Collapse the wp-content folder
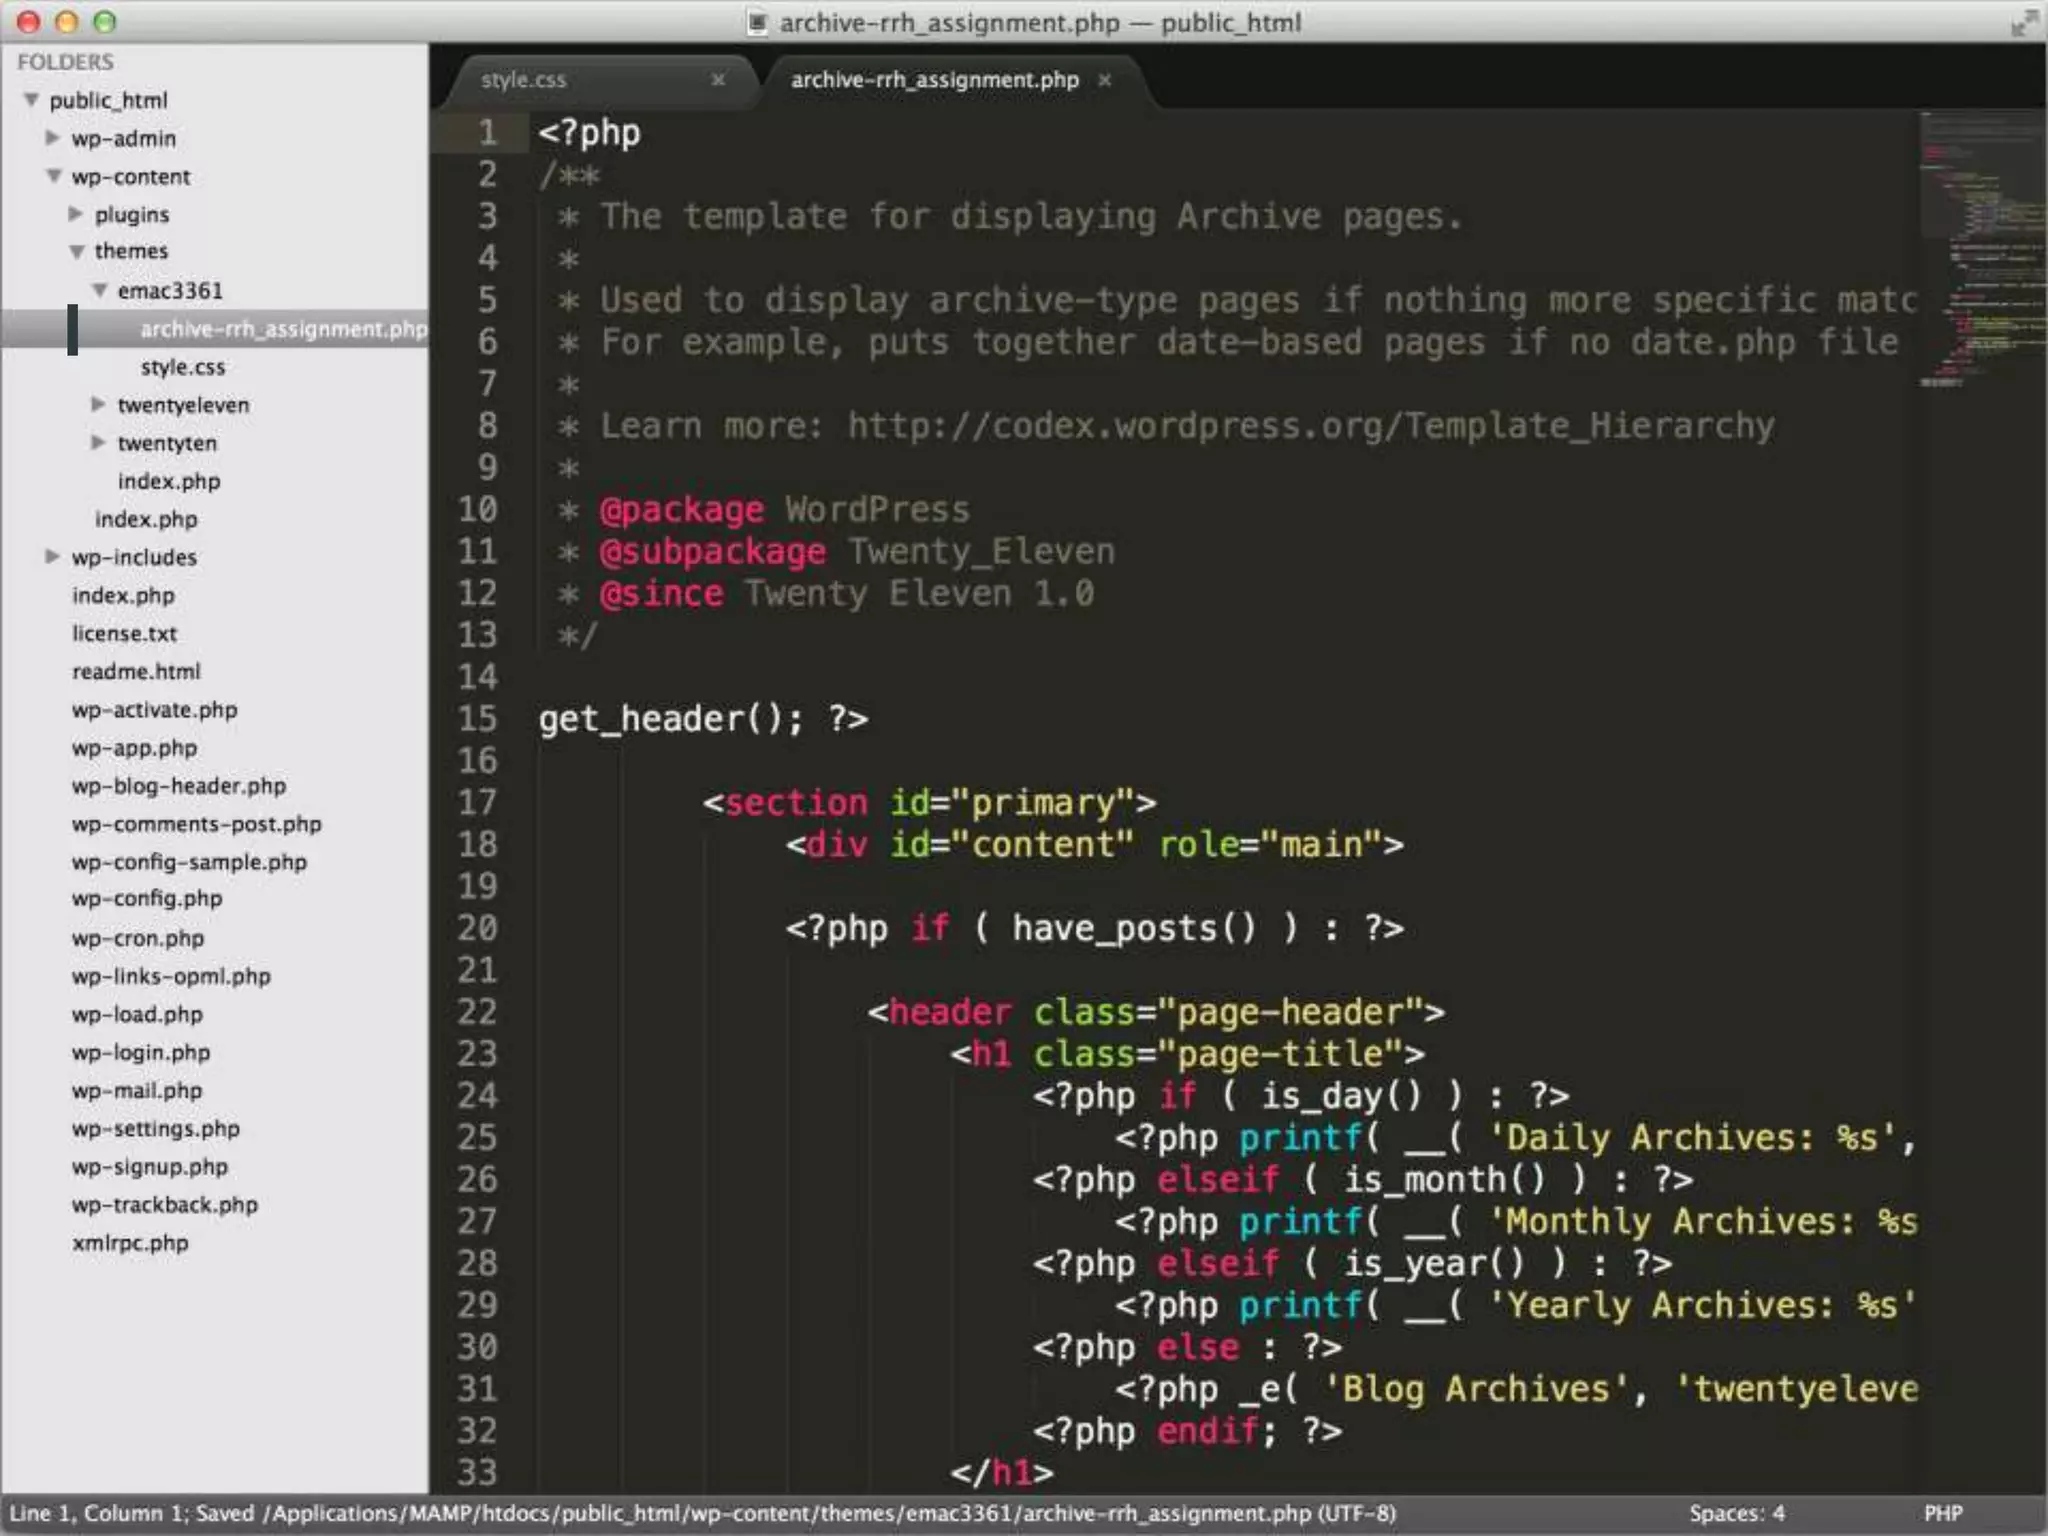This screenshot has width=2048, height=1536. [53, 176]
